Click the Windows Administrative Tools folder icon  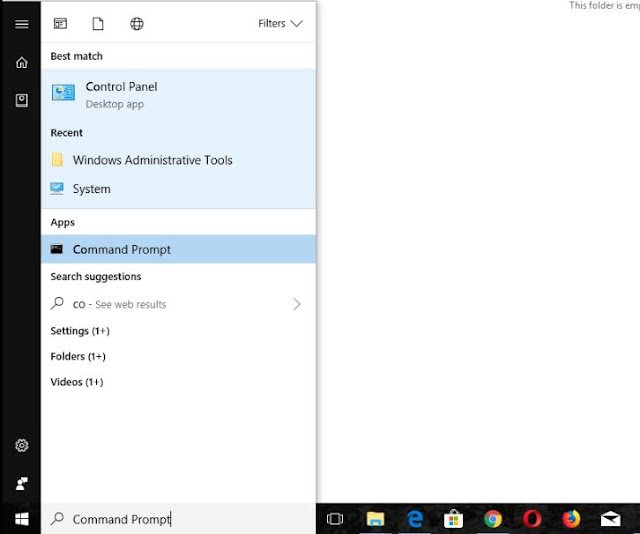point(57,160)
